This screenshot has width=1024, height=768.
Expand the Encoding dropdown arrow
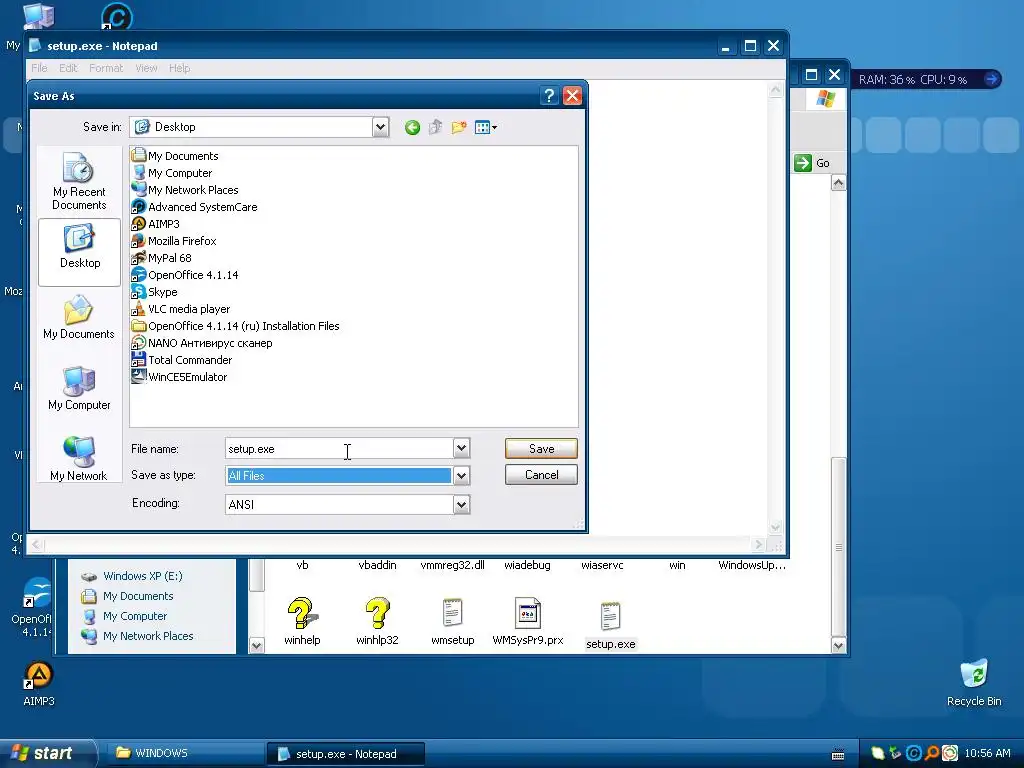(x=461, y=504)
